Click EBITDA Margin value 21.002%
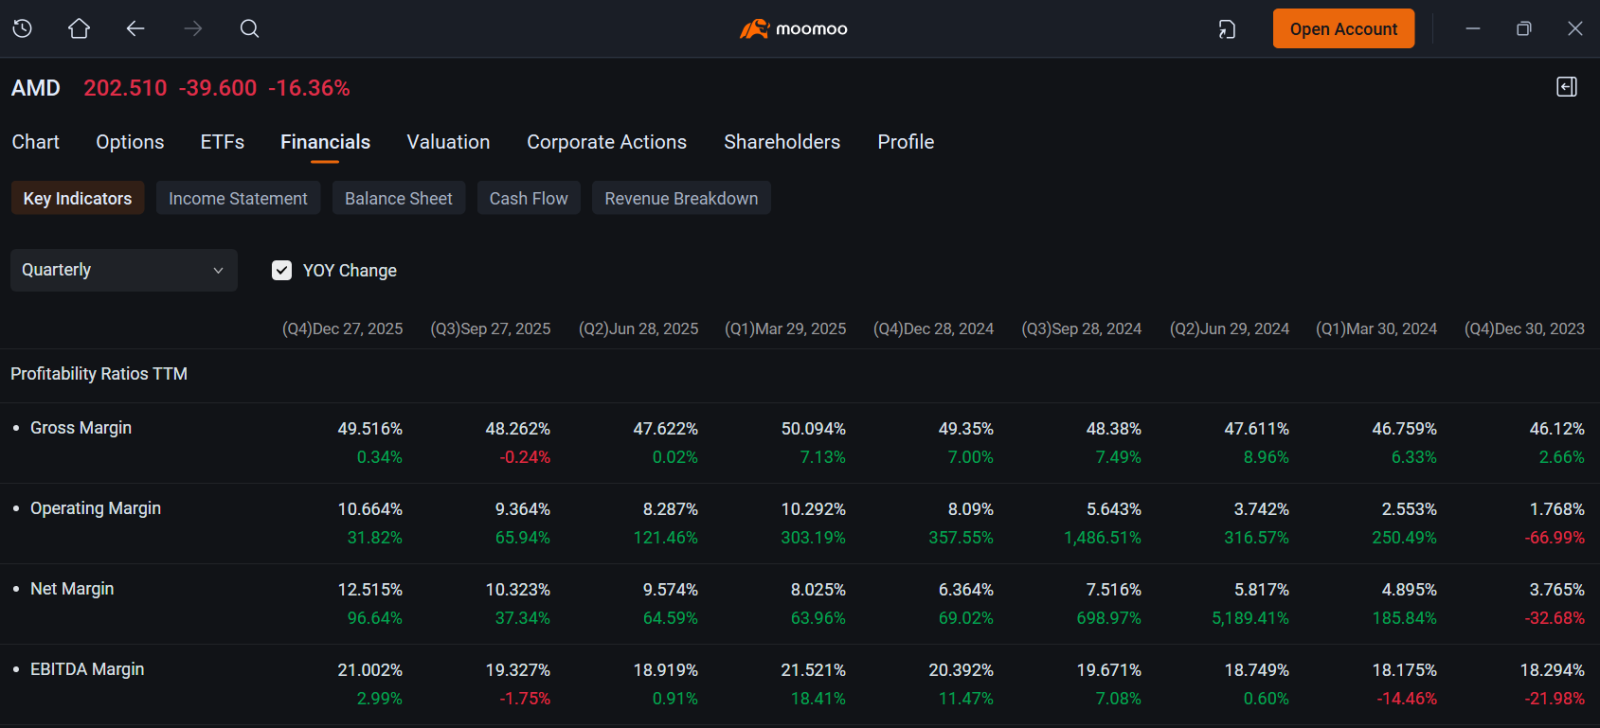This screenshot has width=1600, height=728. 370,670
